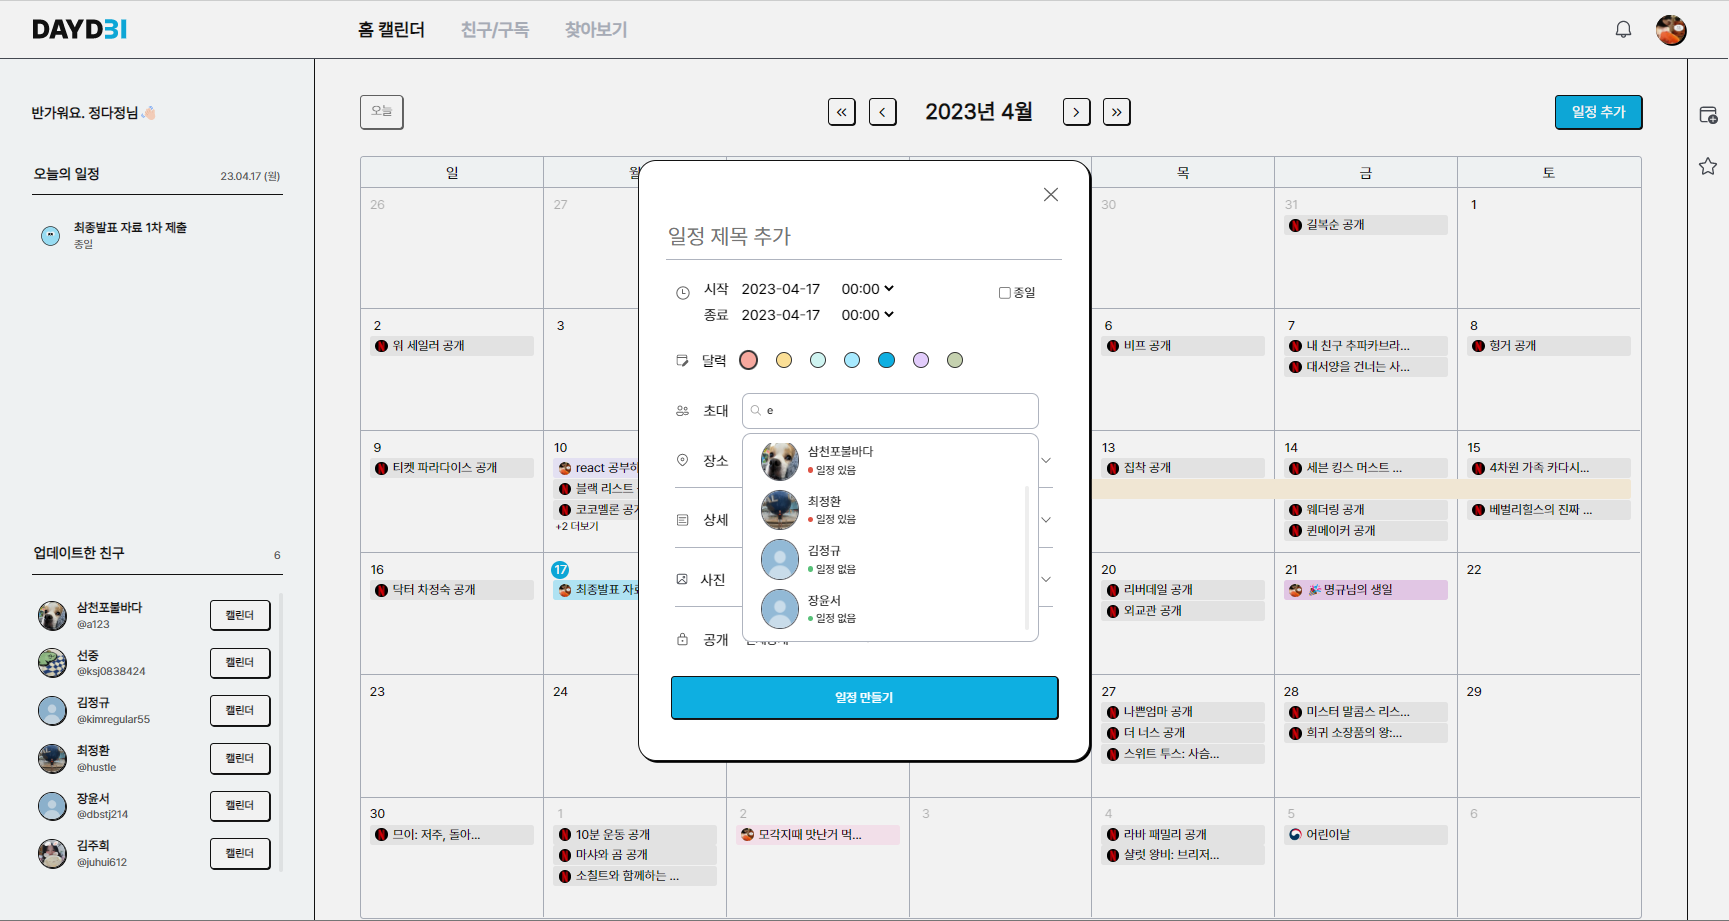
Task: Click the location pin icon beside 장소
Action: (x=683, y=460)
